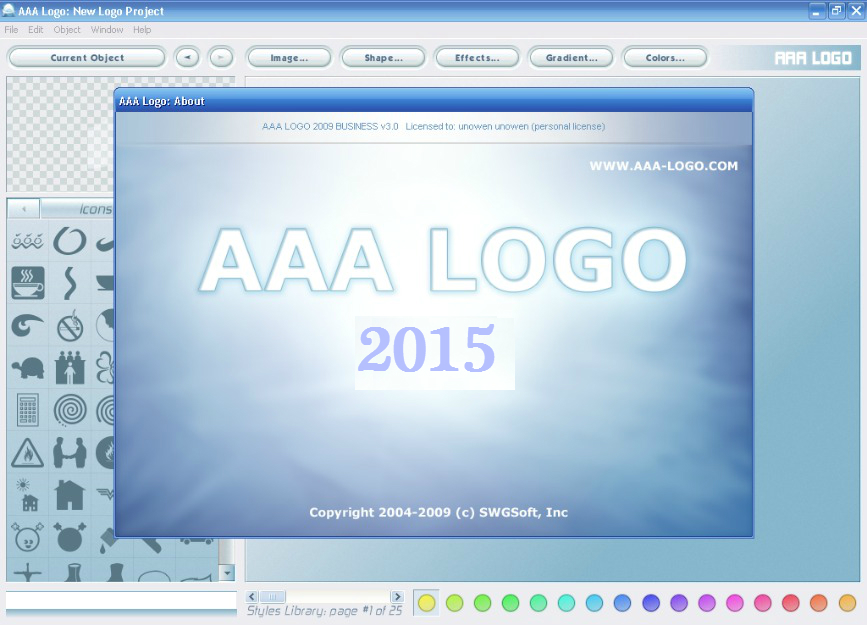Open the File menu
867x625 pixels.
(x=11, y=30)
